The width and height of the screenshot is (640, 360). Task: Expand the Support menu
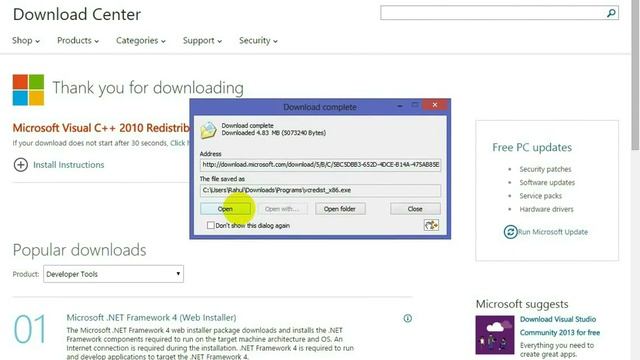pos(202,40)
